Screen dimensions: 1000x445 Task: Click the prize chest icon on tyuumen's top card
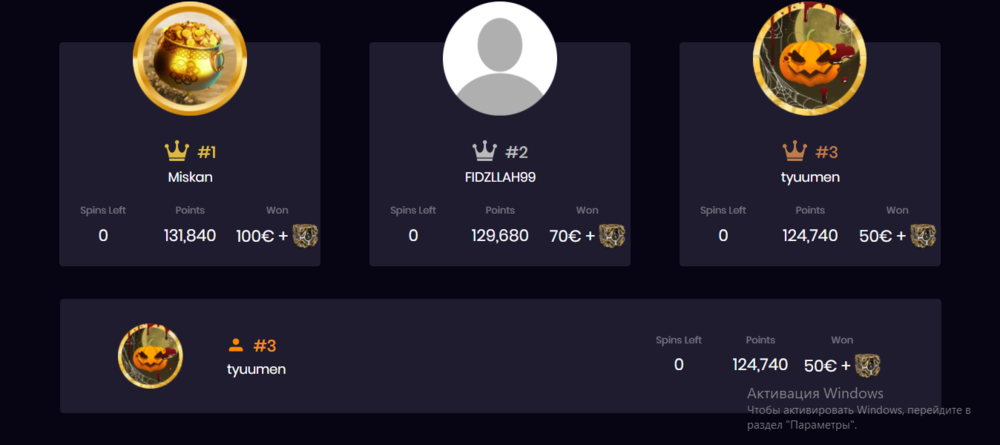coord(923,236)
